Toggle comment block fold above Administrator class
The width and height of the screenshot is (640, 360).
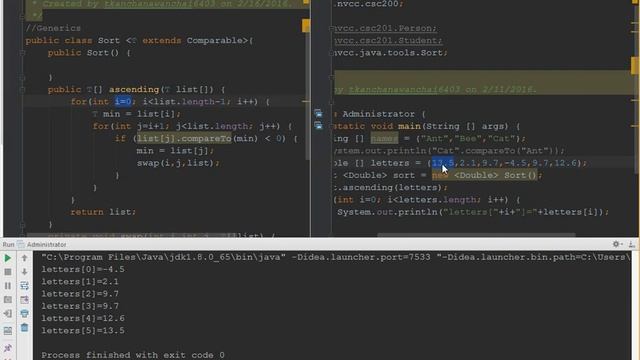point(332,77)
